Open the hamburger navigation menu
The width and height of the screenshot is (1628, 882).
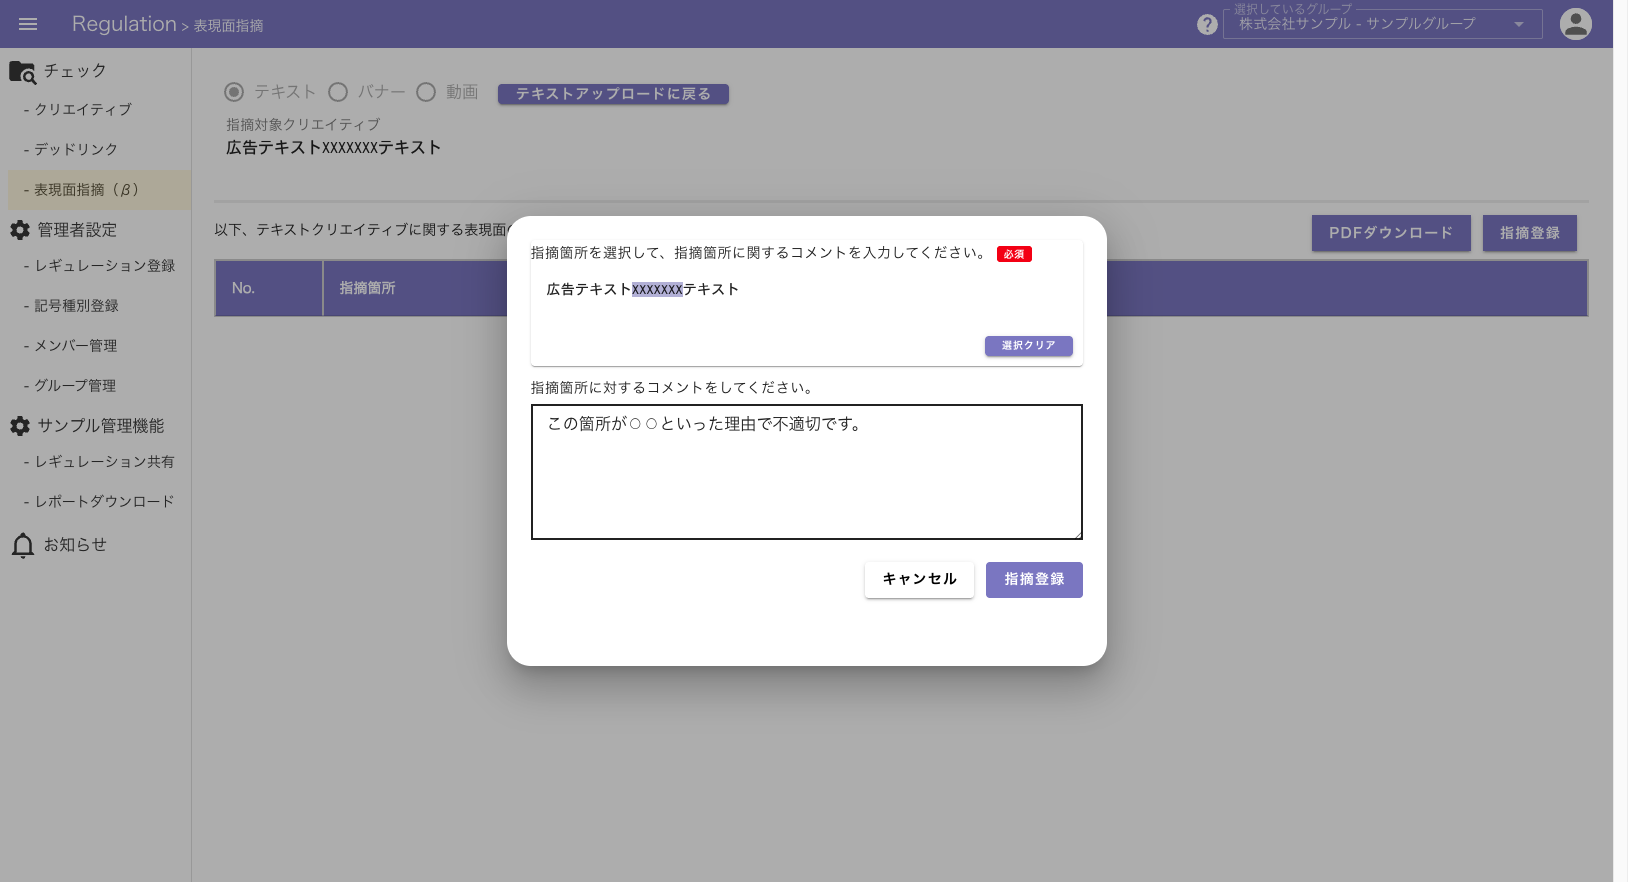pos(28,24)
